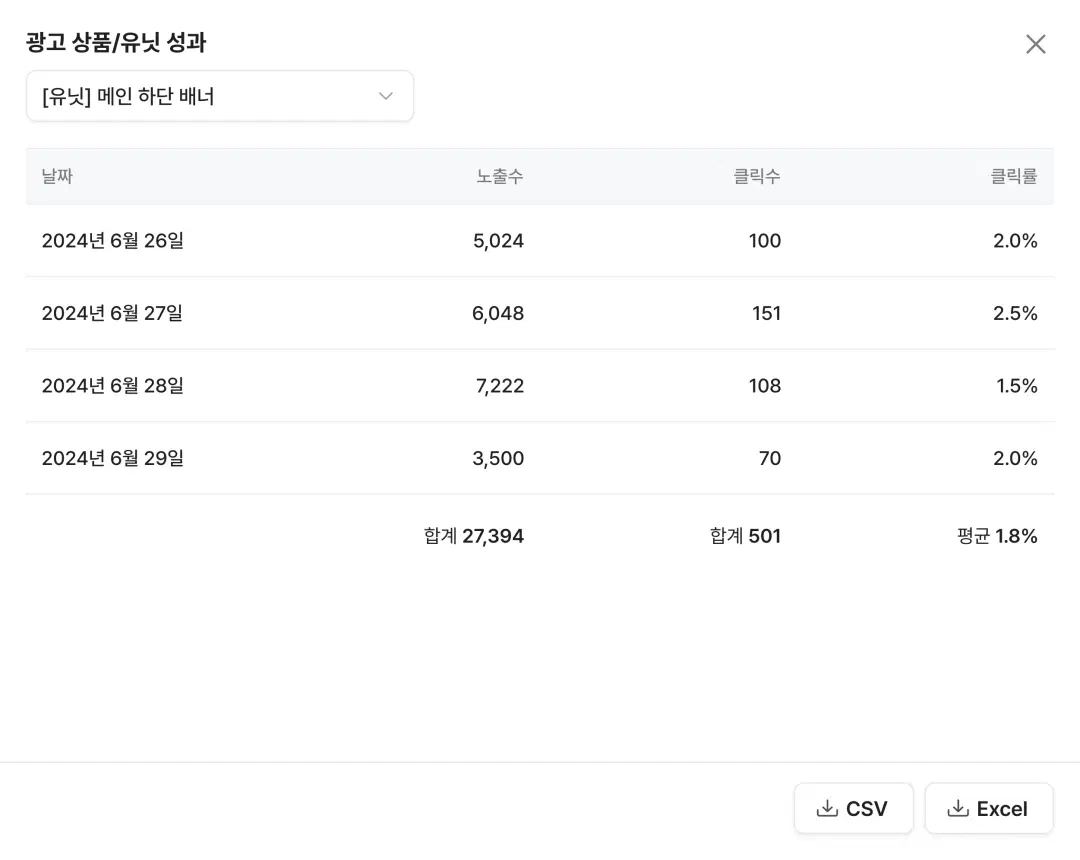The height and width of the screenshot is (860, 1080).
Task: Download the report as CSV
Action: pyautogui.click(x=853, y=808)
